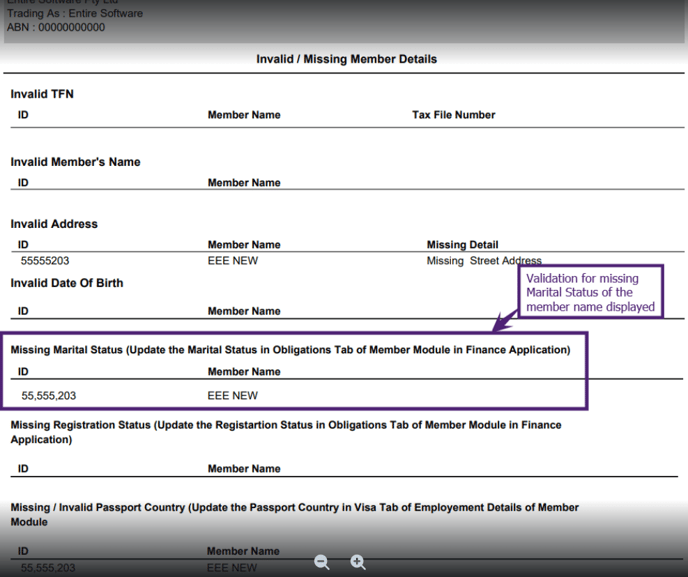The width and height of the screenshot is (688, 577).
Task: Click the 'Missing Marital Status' heading text
Action: [290, 350]
